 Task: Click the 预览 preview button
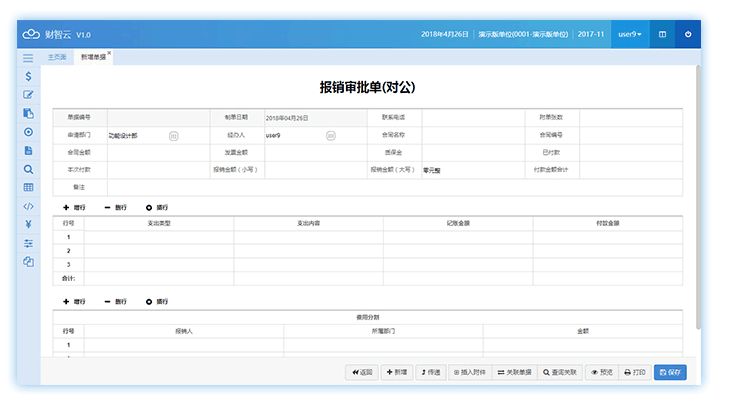(602, 373)
